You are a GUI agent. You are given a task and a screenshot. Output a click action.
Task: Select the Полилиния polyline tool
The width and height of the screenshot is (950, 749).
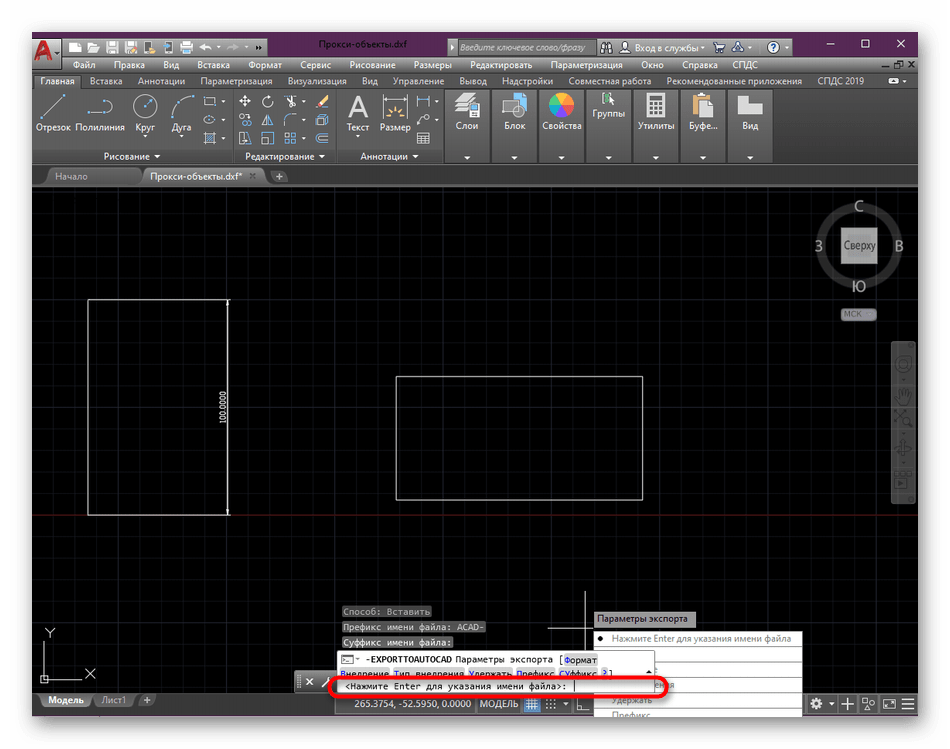[99, 112]
